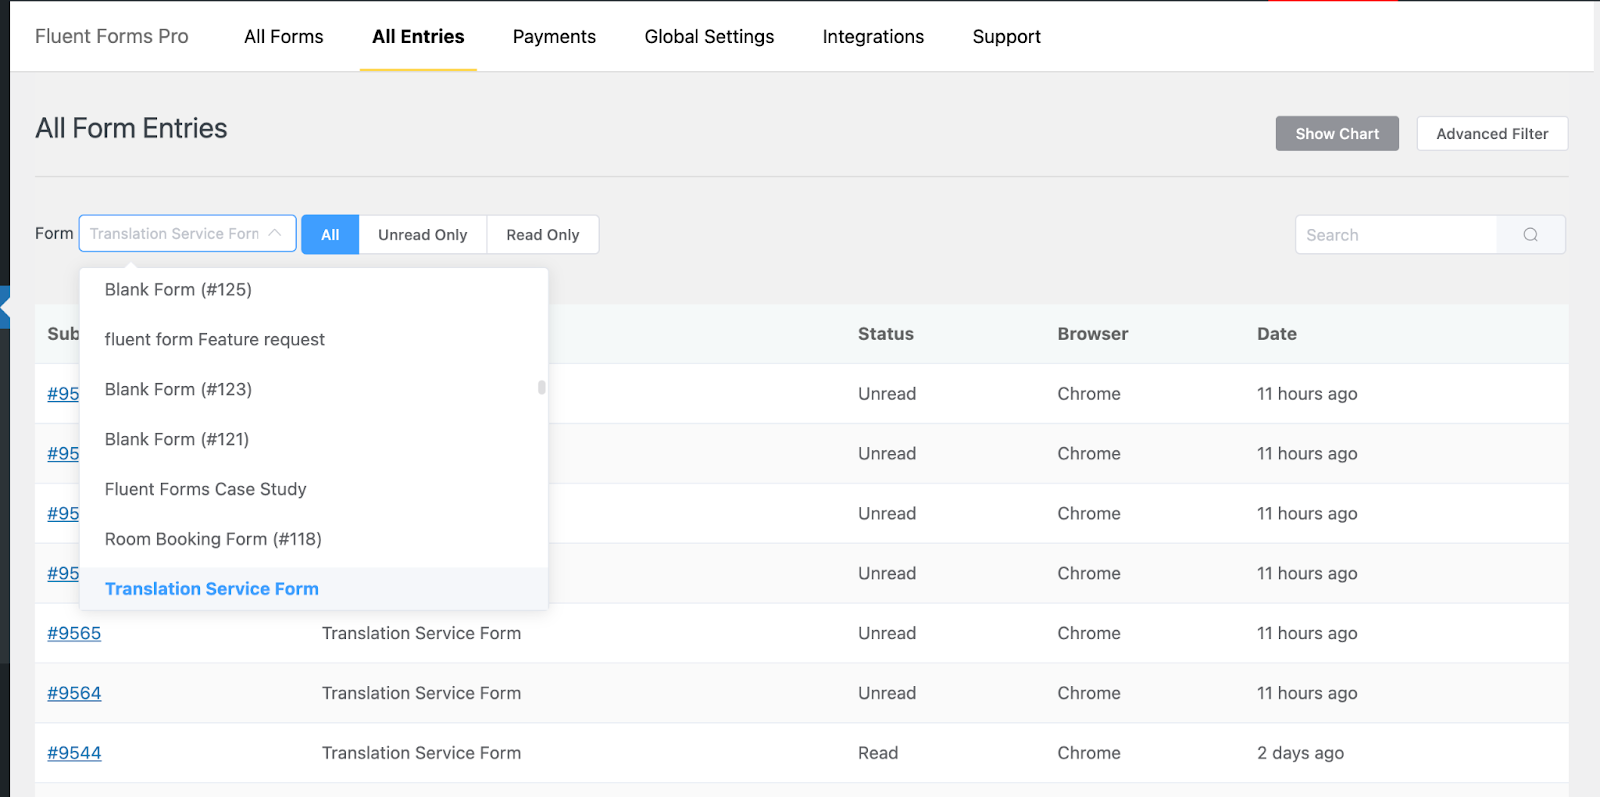Open entry #9544 link
This screenshot has height=797, width=1600.
tap(74, 753)
